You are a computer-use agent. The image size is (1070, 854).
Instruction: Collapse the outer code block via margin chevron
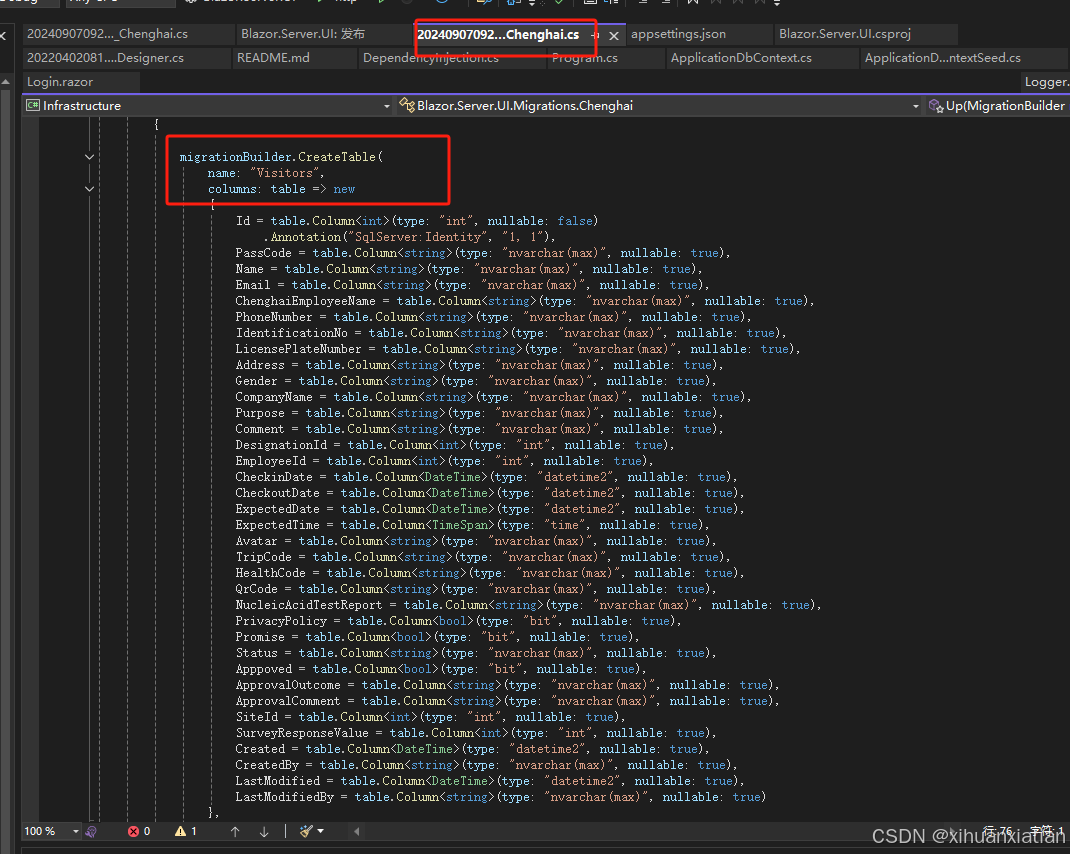pyautogui.click(x=88, y=188)
